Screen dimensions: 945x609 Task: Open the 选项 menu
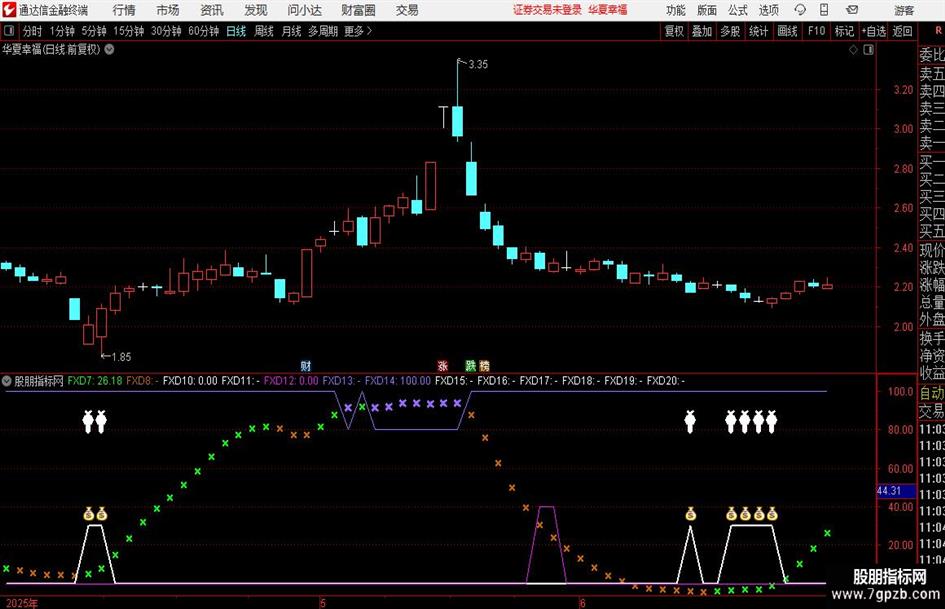click(768, 10)
